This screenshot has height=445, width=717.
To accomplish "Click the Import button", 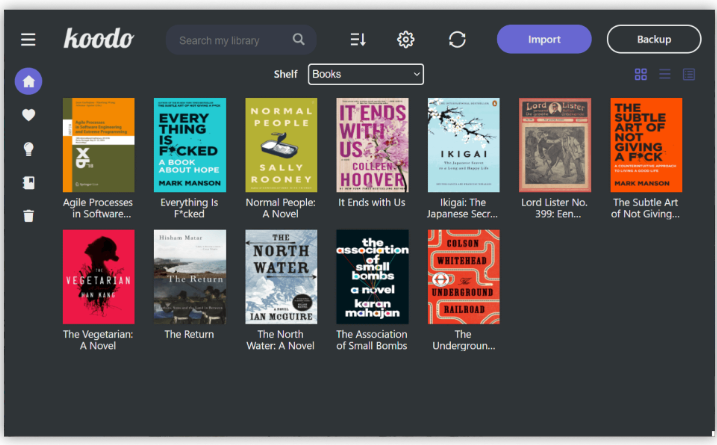I will [544, 40].
